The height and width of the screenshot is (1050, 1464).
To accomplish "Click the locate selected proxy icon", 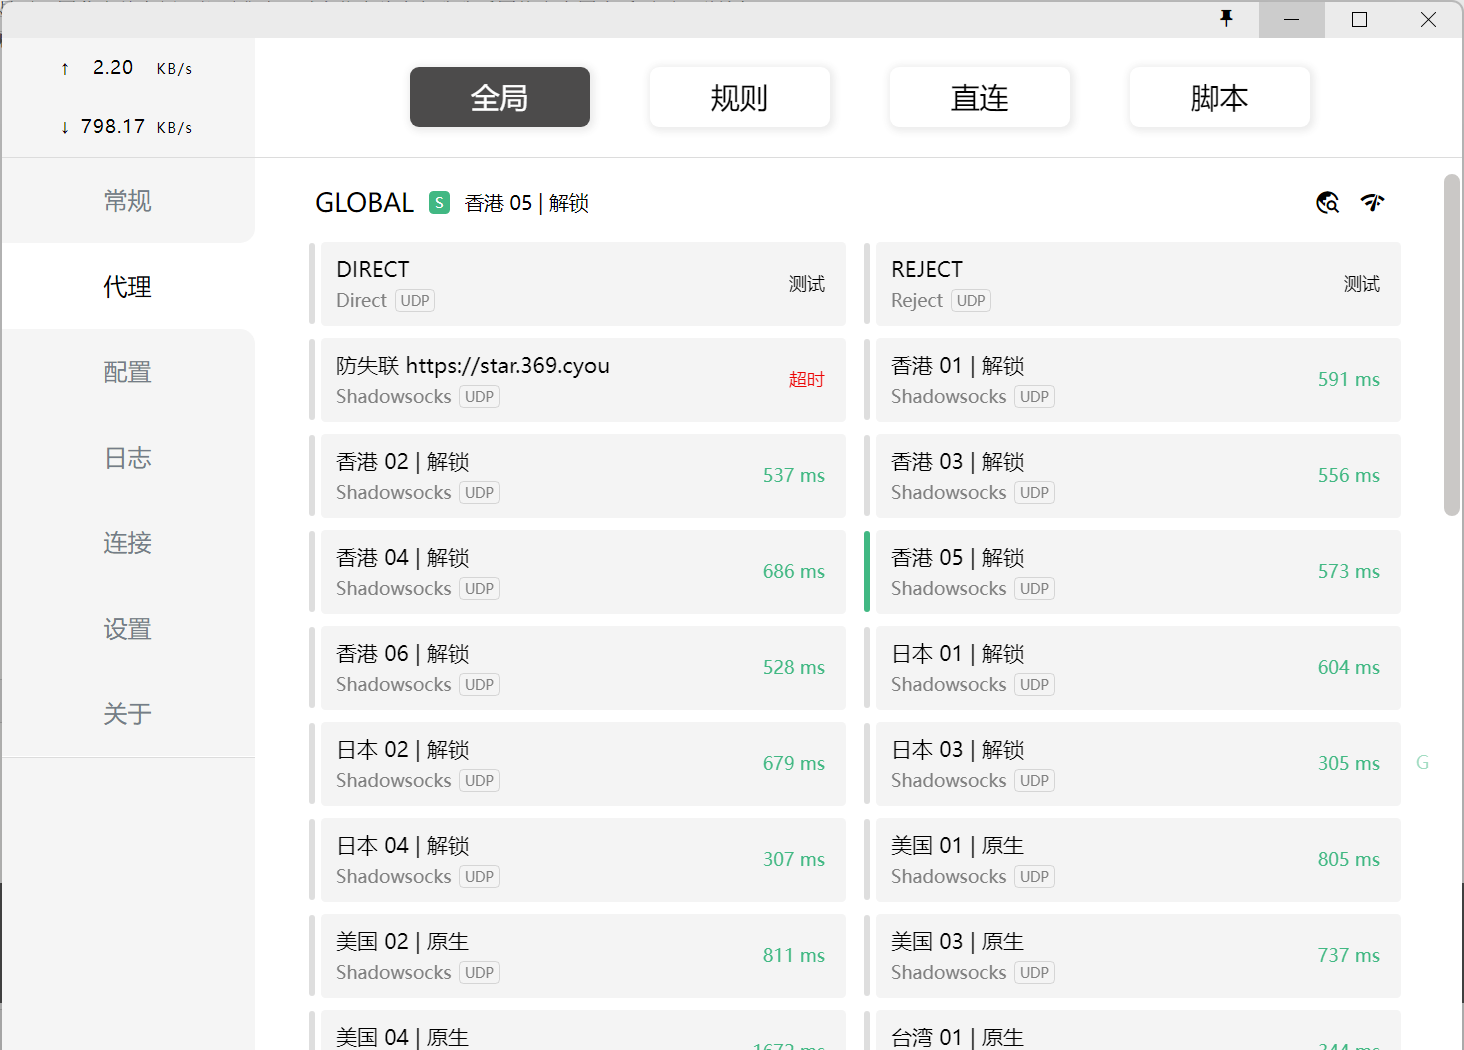I will click(1327, 203).
